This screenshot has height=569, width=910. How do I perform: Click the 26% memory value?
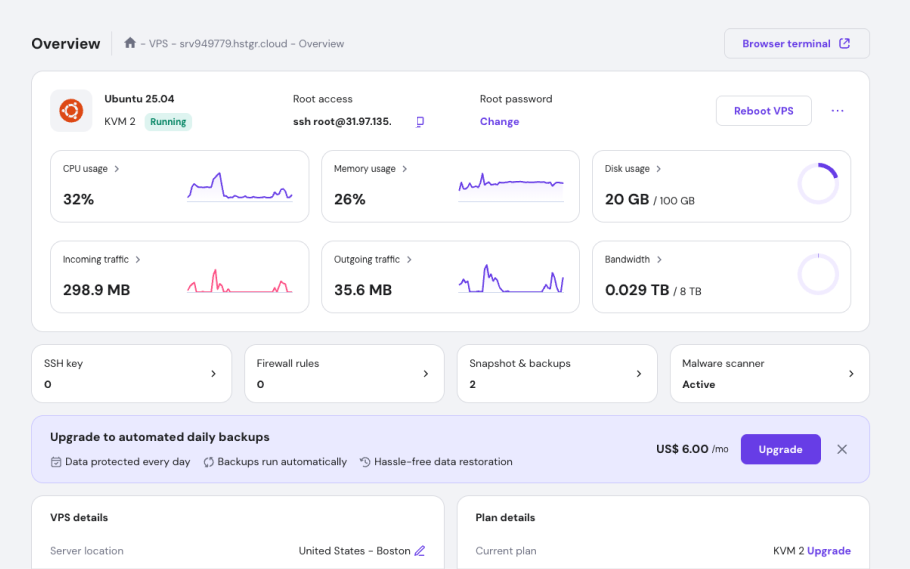click(x=349, y=199)
